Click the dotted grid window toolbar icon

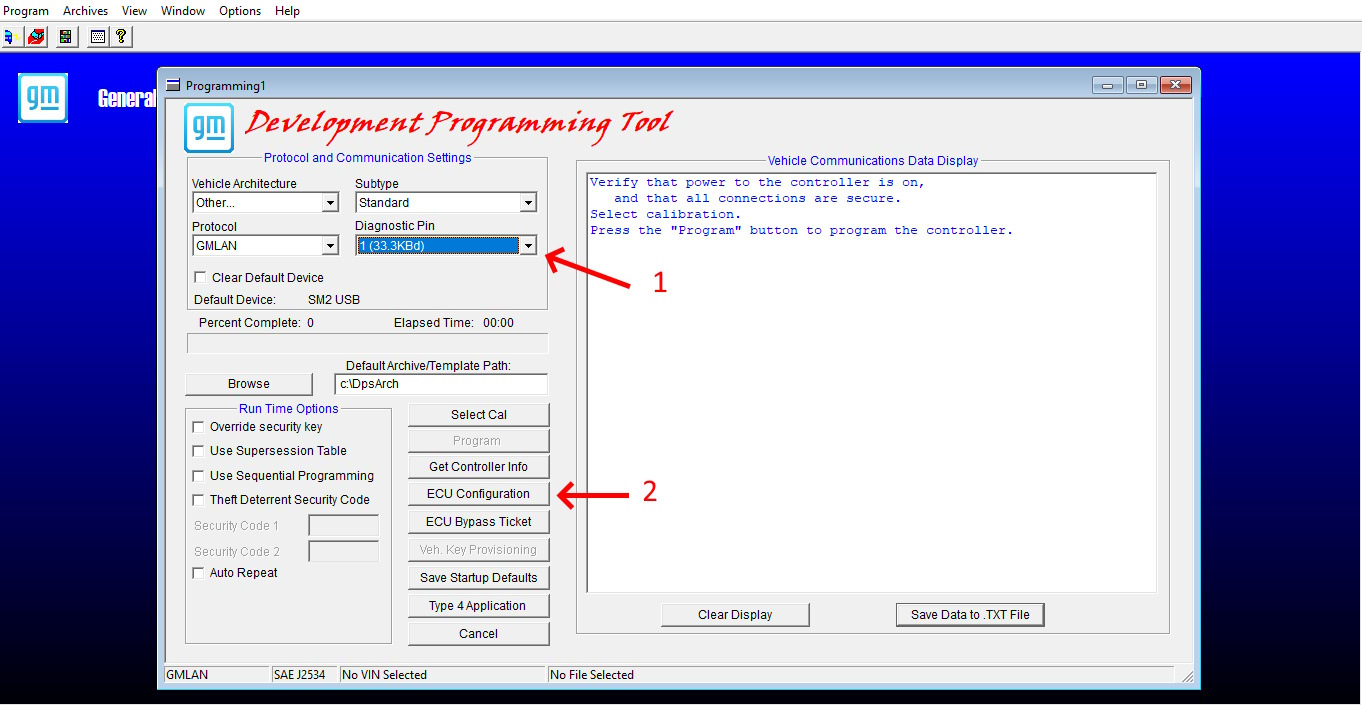[98, 37]
